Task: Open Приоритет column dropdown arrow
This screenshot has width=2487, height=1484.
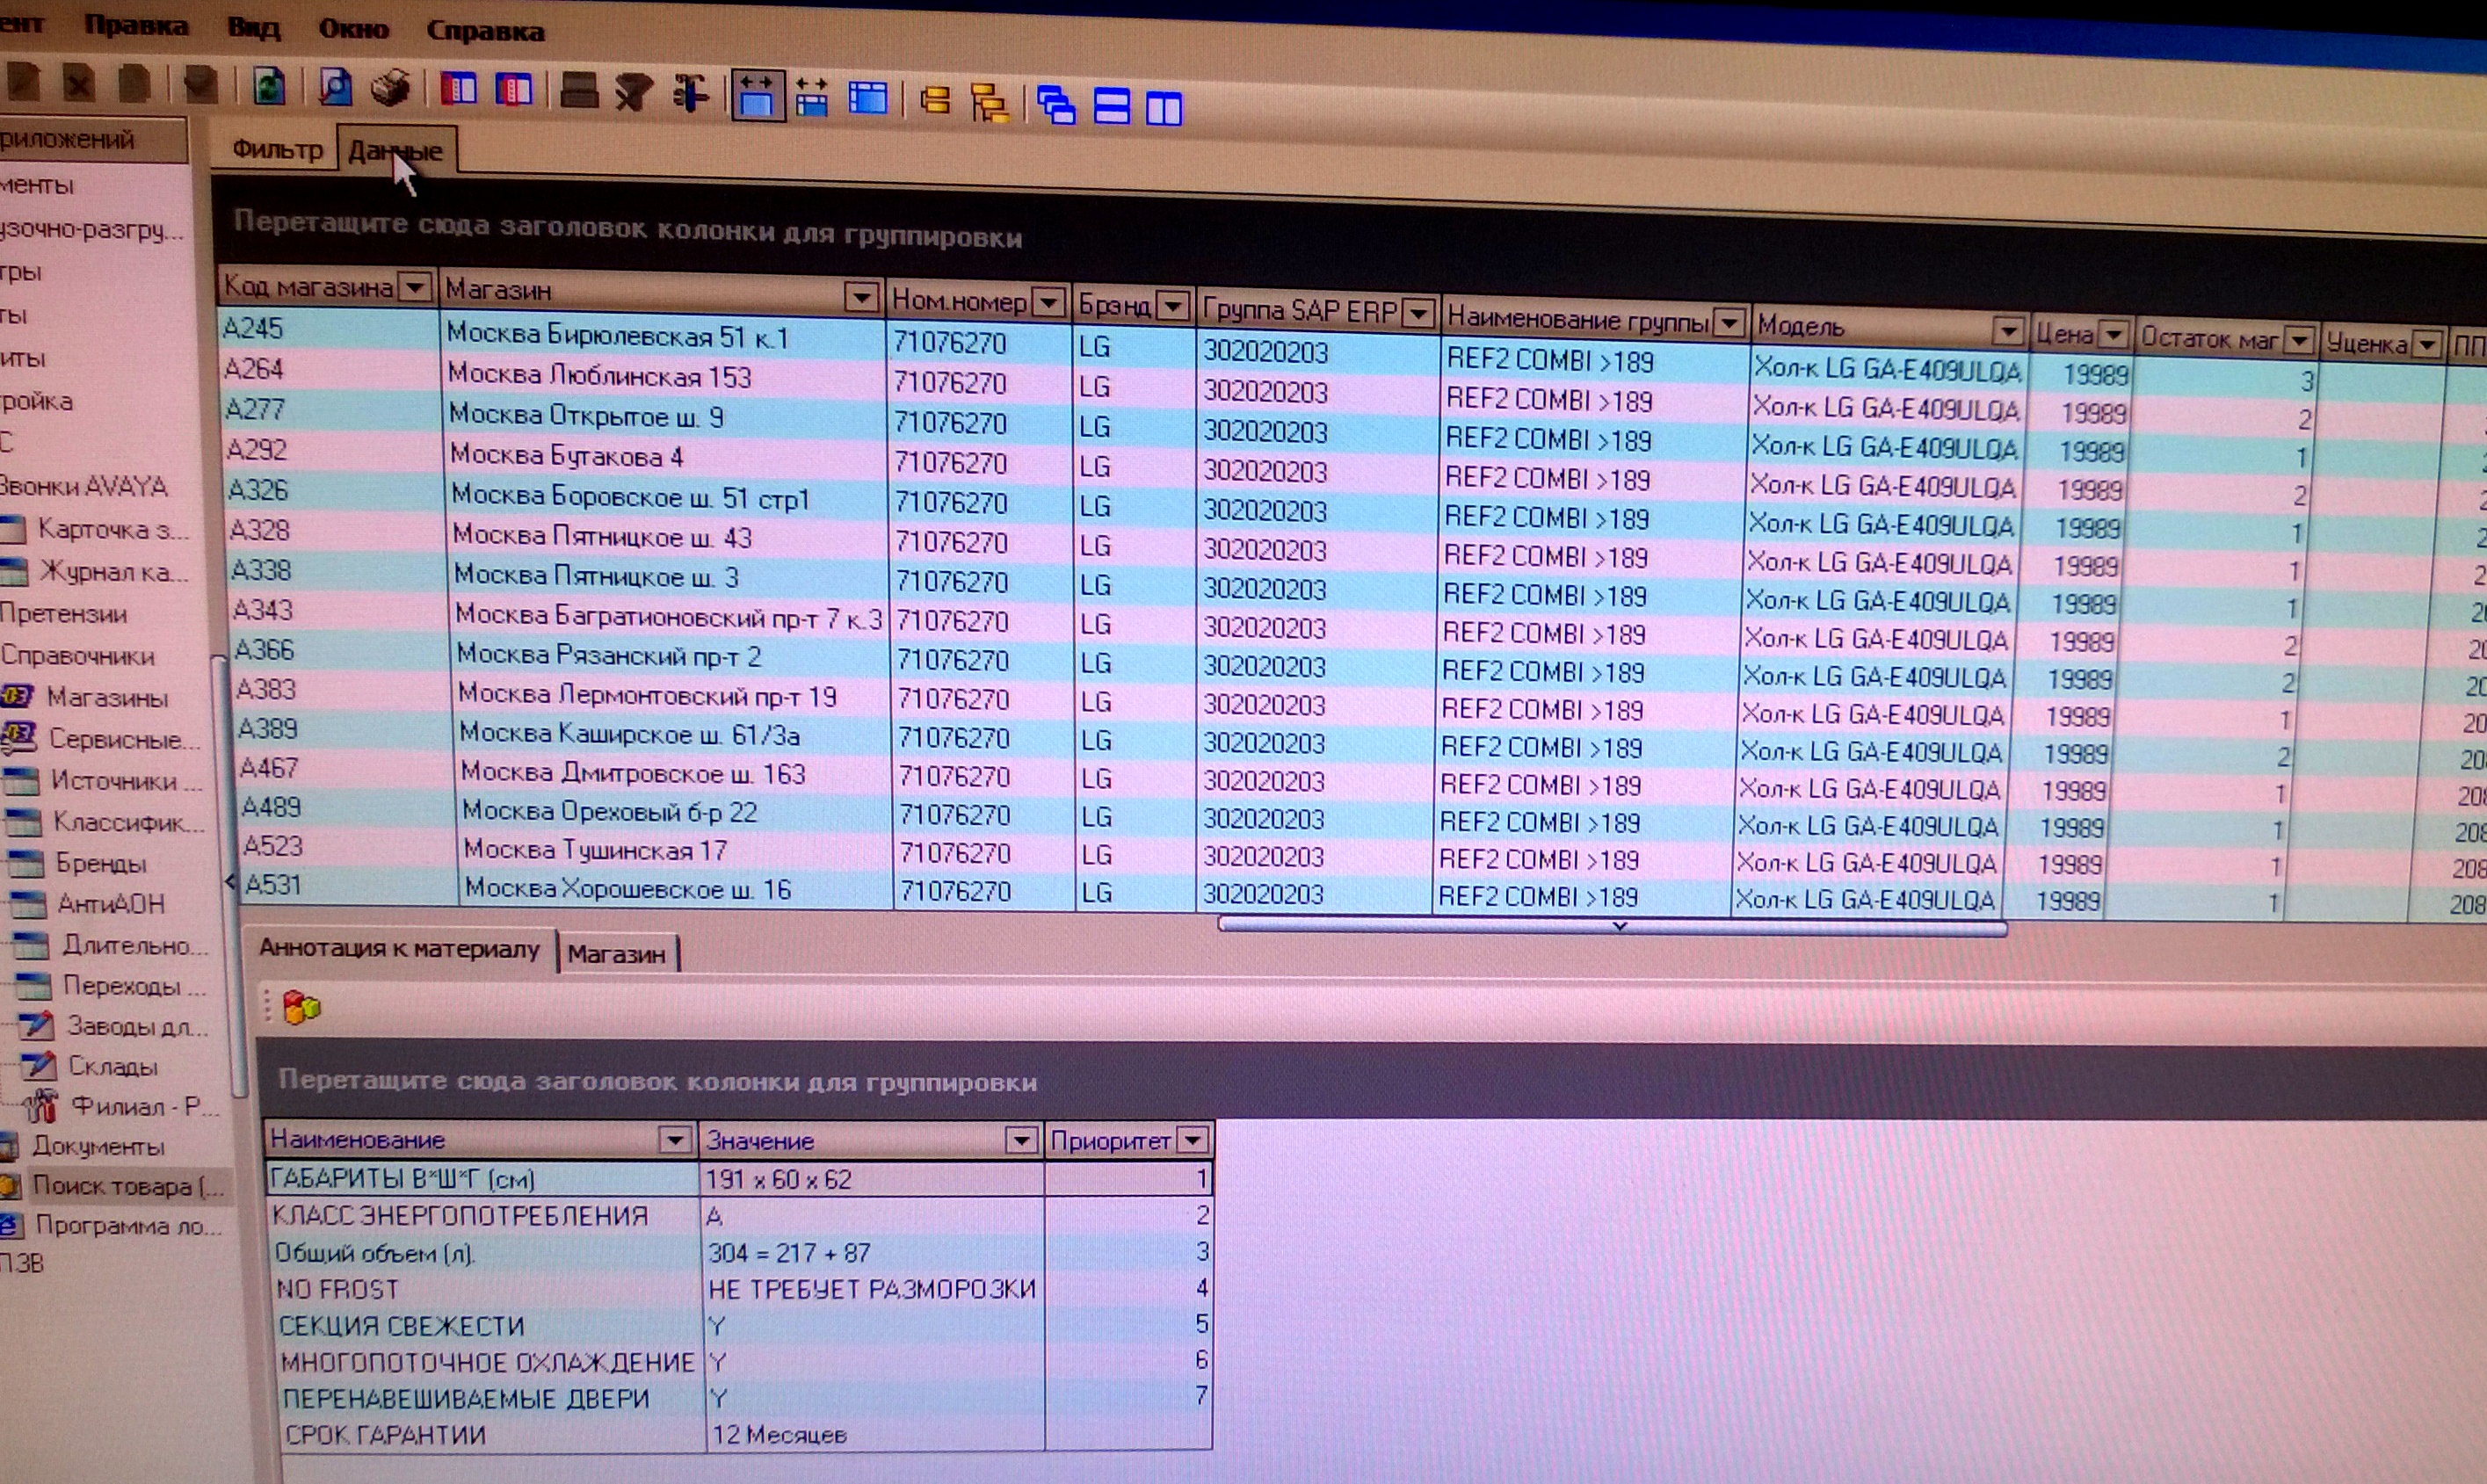Action: pyautogui.click(x=1192, y=1140)
